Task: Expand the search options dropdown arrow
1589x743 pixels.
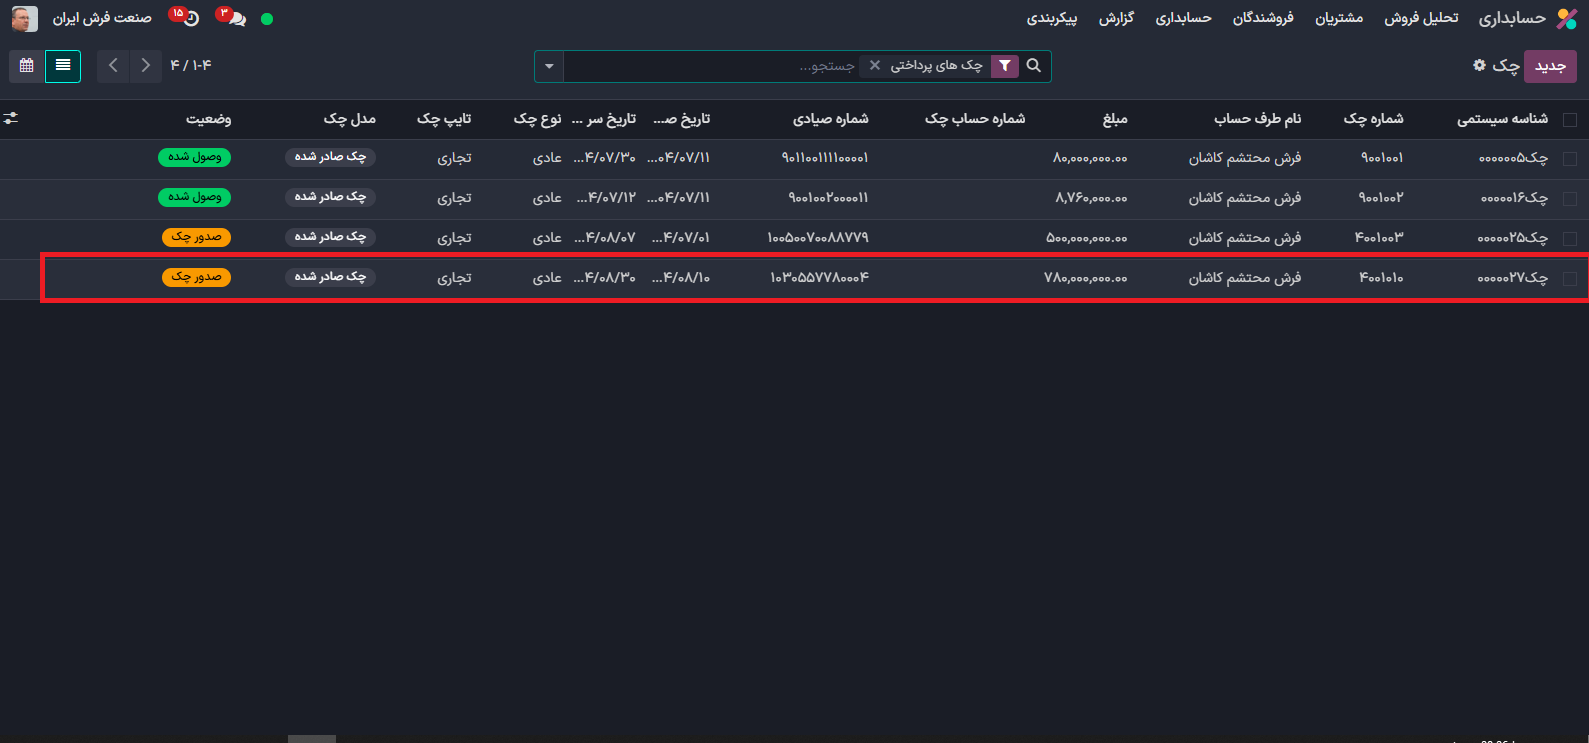Action: 549,67
